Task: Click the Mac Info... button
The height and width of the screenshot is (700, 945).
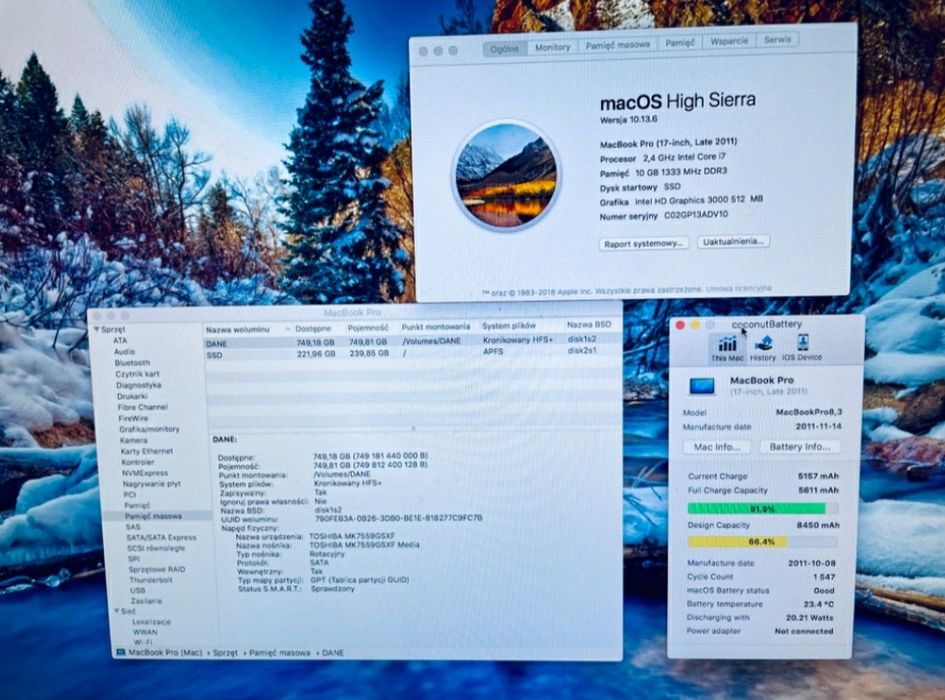Action: coord(717,447)
